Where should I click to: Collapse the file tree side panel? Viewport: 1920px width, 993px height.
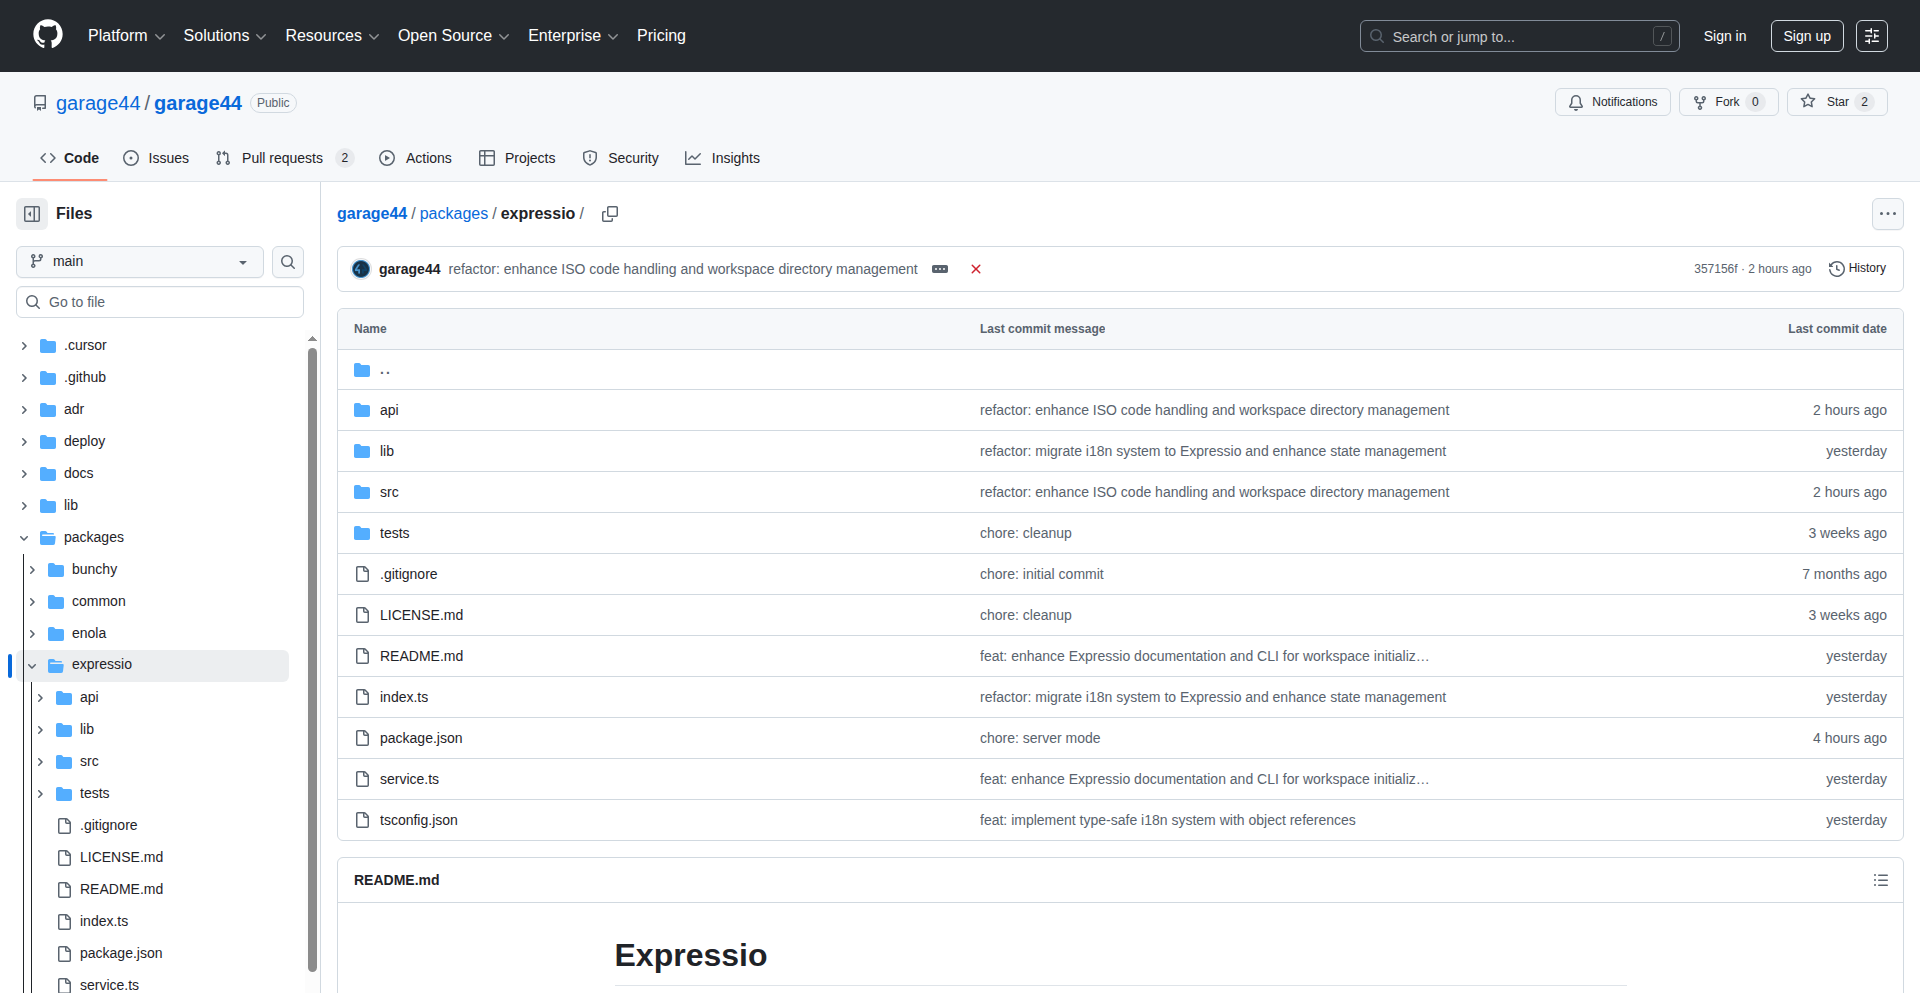[x=32, y=214]
